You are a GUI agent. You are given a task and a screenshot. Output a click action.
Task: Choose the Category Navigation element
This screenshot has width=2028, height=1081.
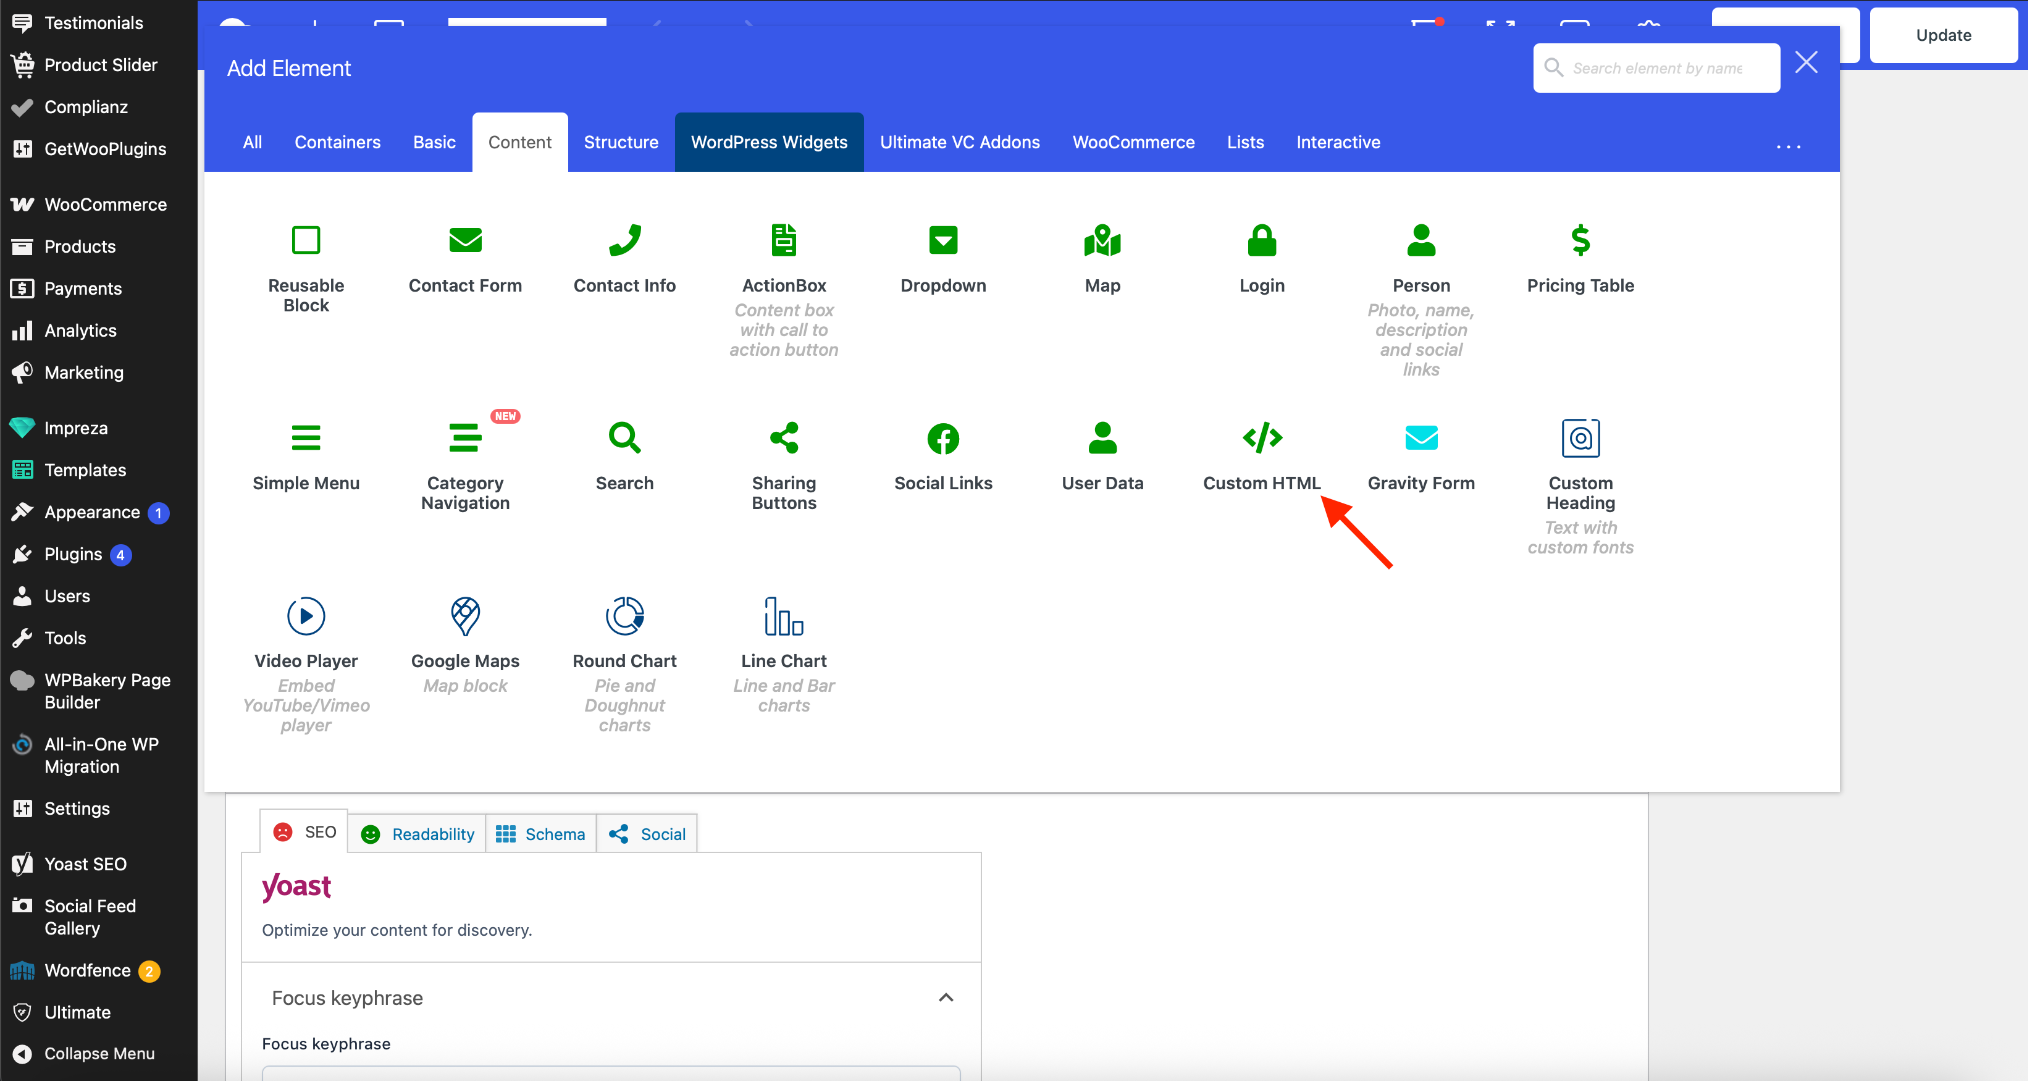coord(465,467)
